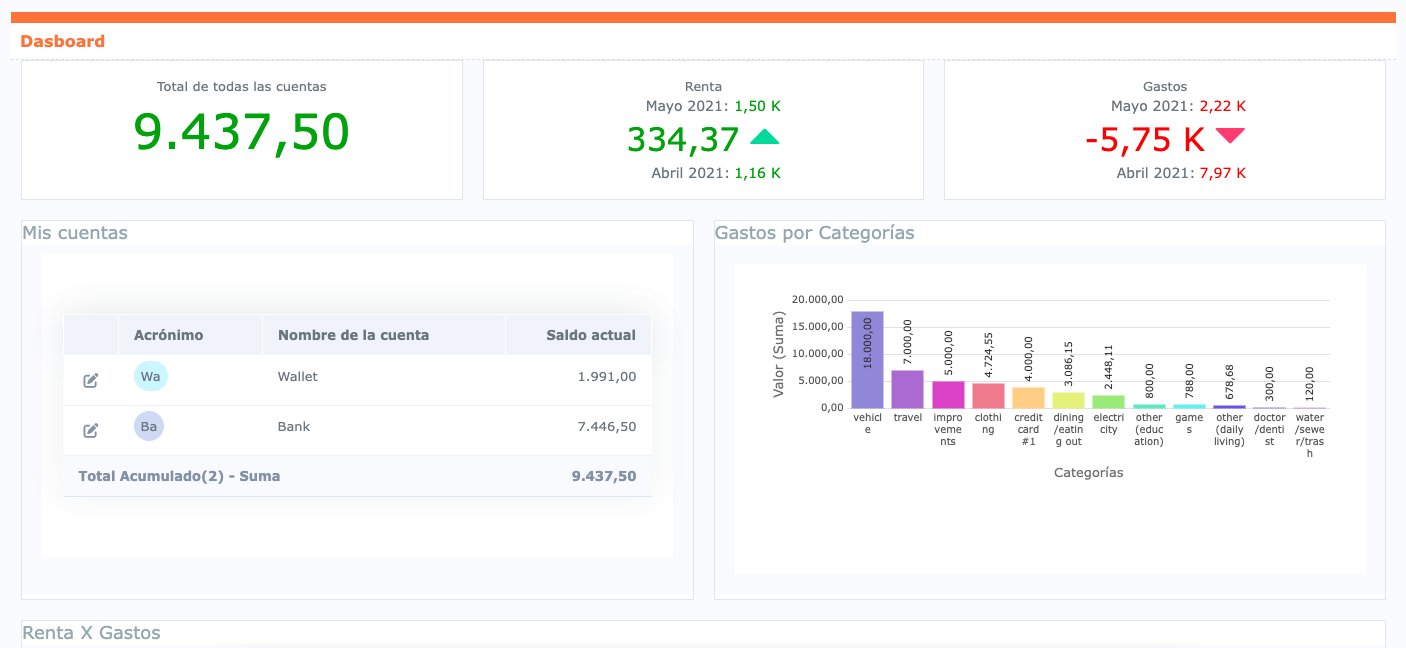Select the magenta improvements bar
This screenshot has height=648, width=1406.
(948, 394)
